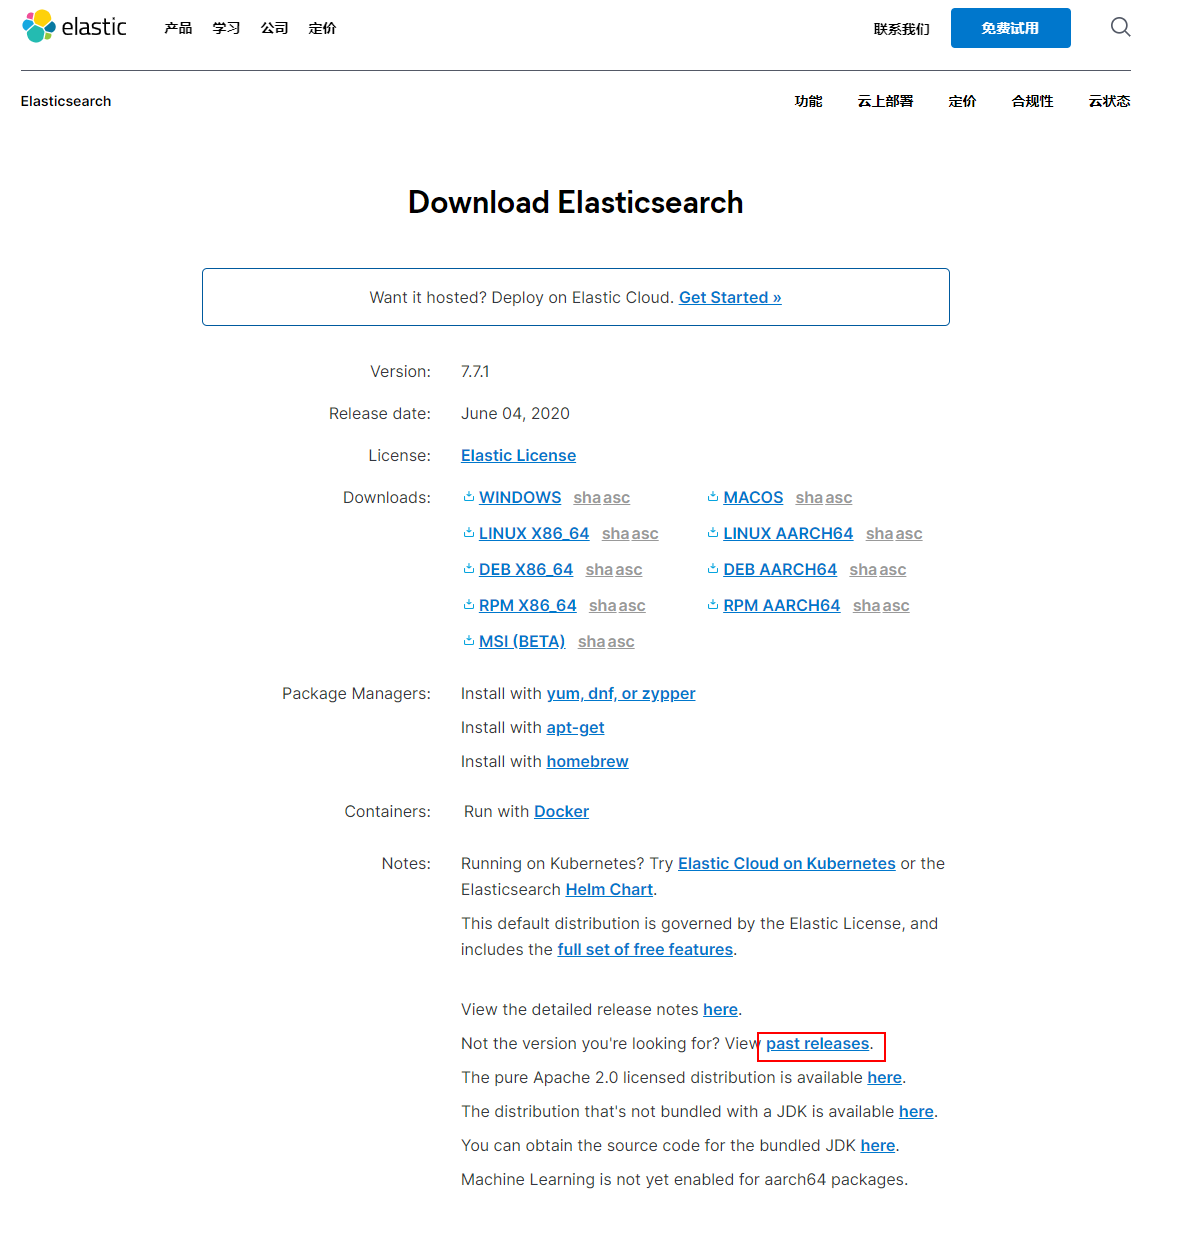Viewport: 1199px width, 1243px height.
Task: Open sha link for MSI (BETA)
Action: [592, 641]
